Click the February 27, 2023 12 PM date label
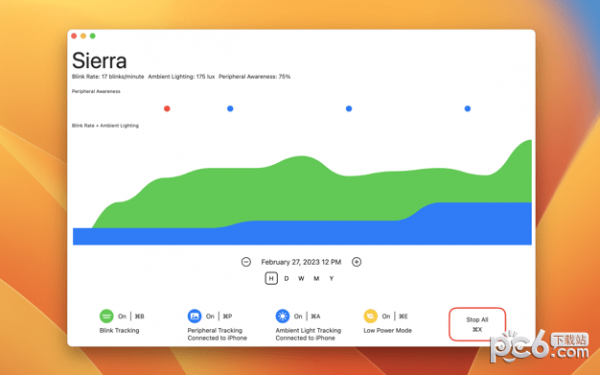This screenshot has height=375, width=600. (x=301, y=262)
